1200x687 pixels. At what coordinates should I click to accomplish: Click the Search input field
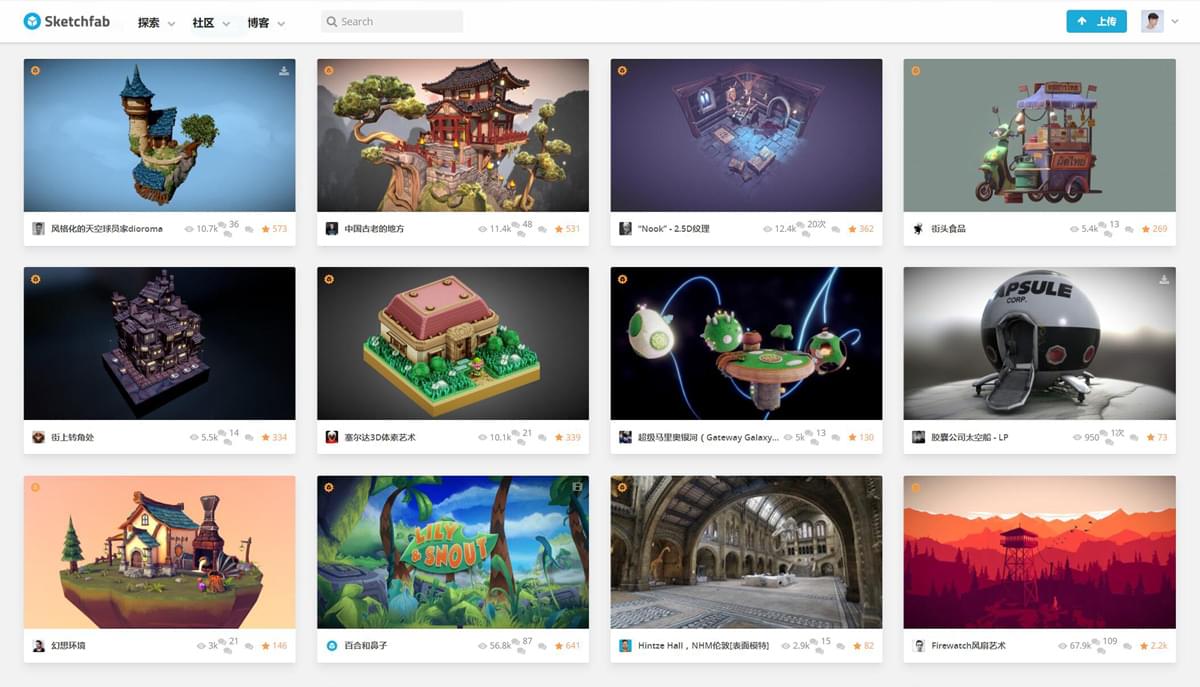(x=392, y=21)
